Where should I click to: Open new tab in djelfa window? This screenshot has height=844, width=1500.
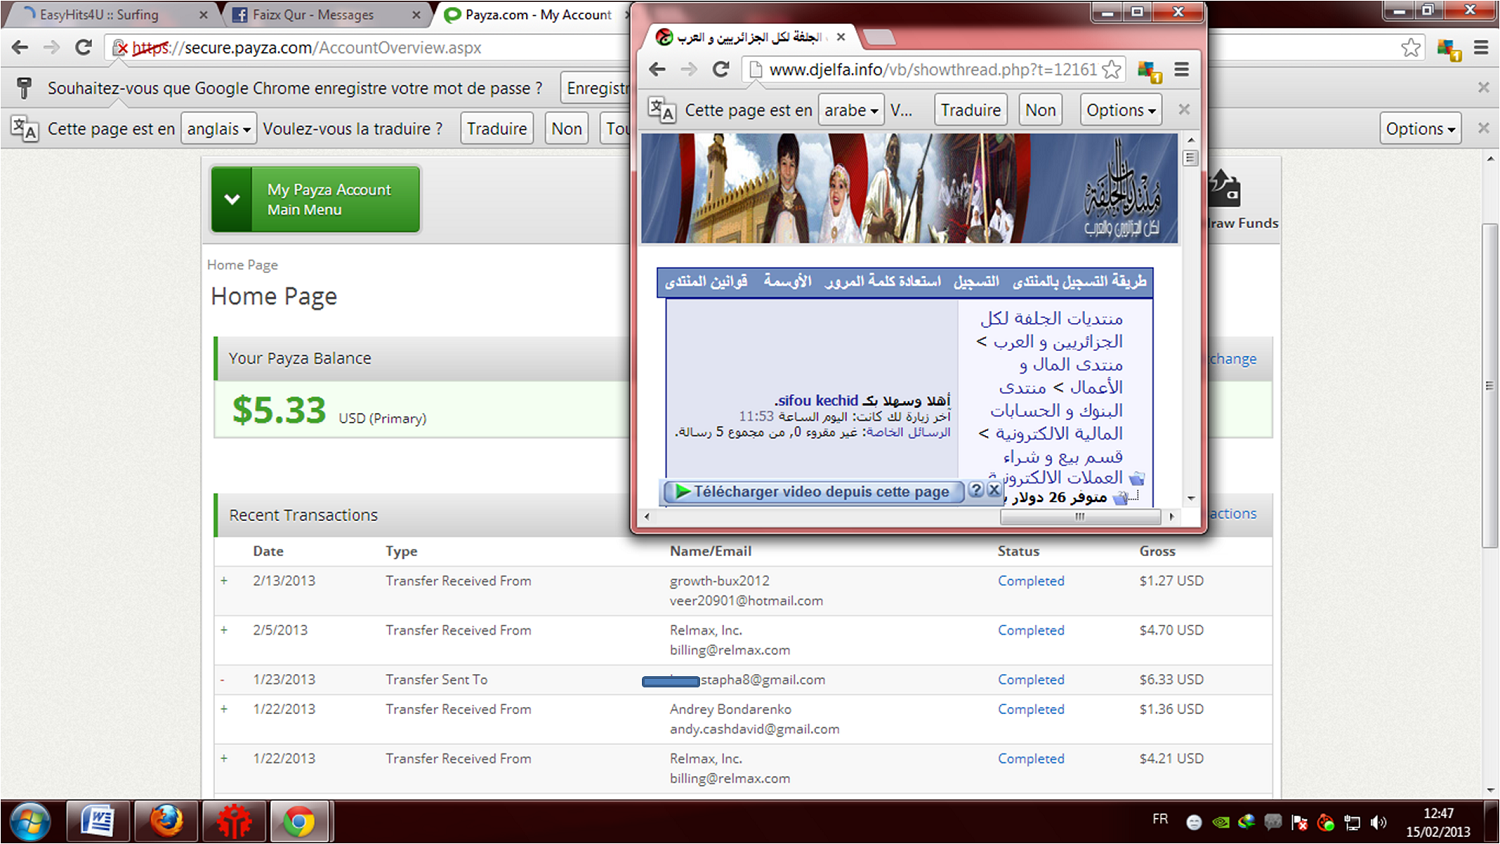point(879,38)
